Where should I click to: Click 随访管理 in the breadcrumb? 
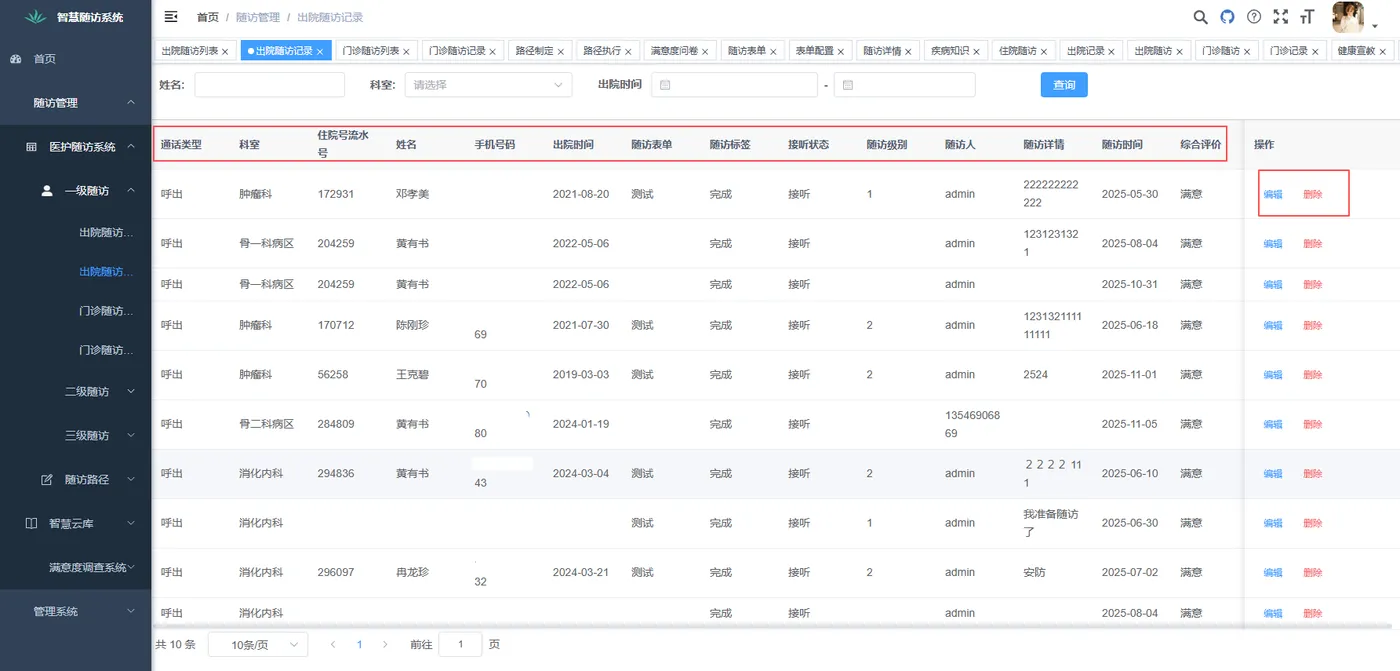pyautogui.click(x=258, y=16)
